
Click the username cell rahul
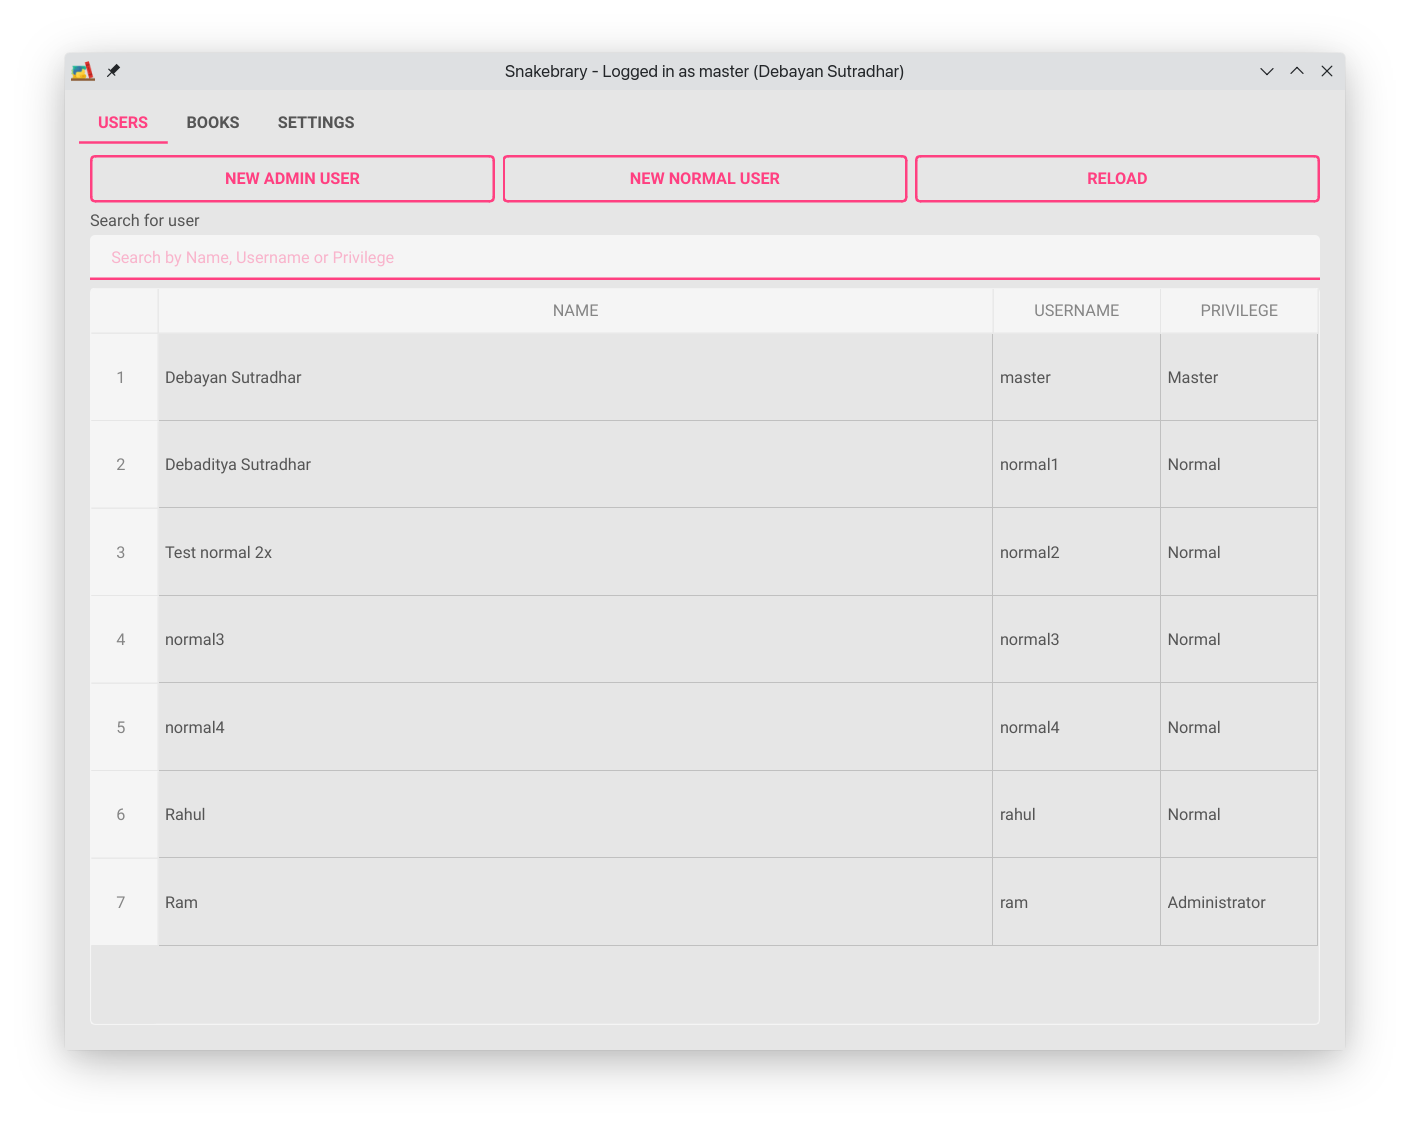coord(1076,814)
